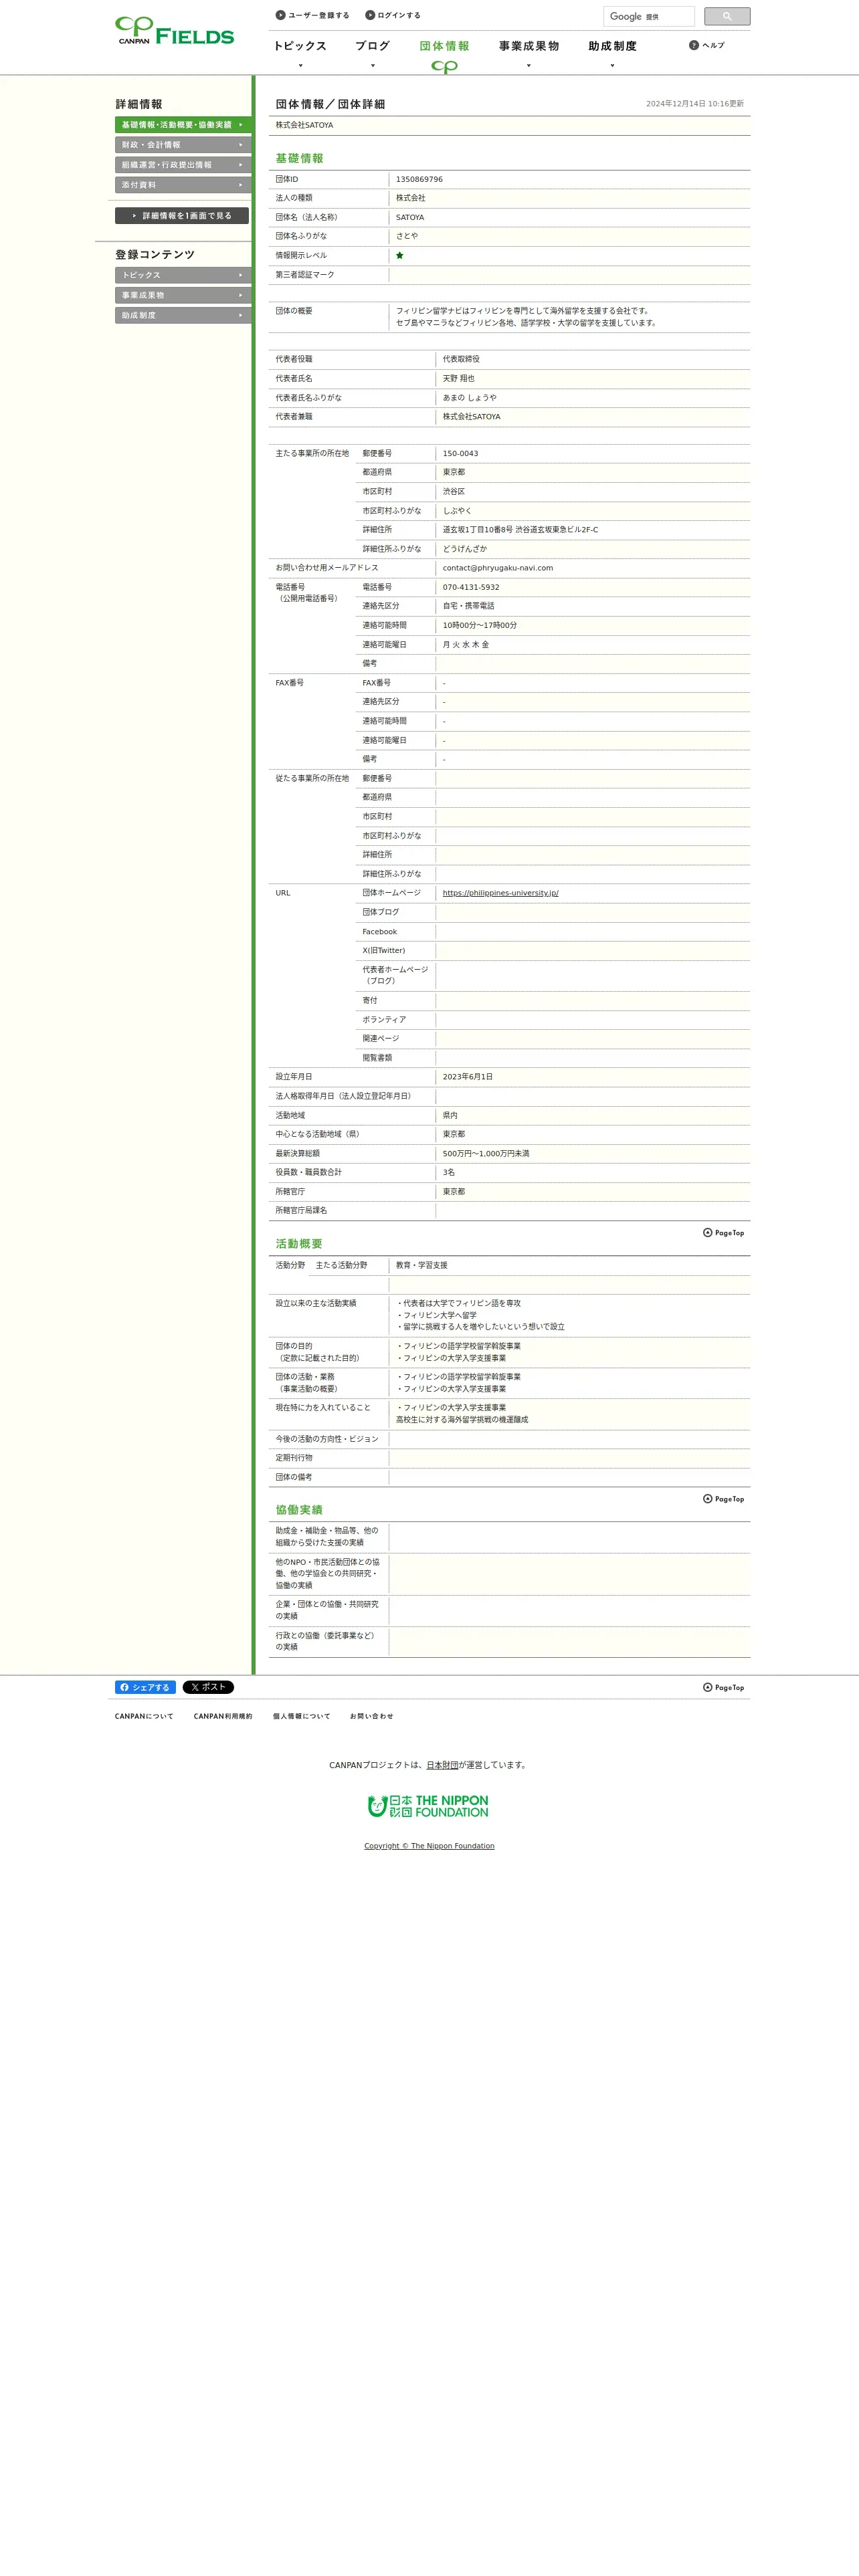Image resolution: width=859 pixels, height=2576 pixels.
Task: Click founding date 2023年6月1日
Action: pos(468,1077)
